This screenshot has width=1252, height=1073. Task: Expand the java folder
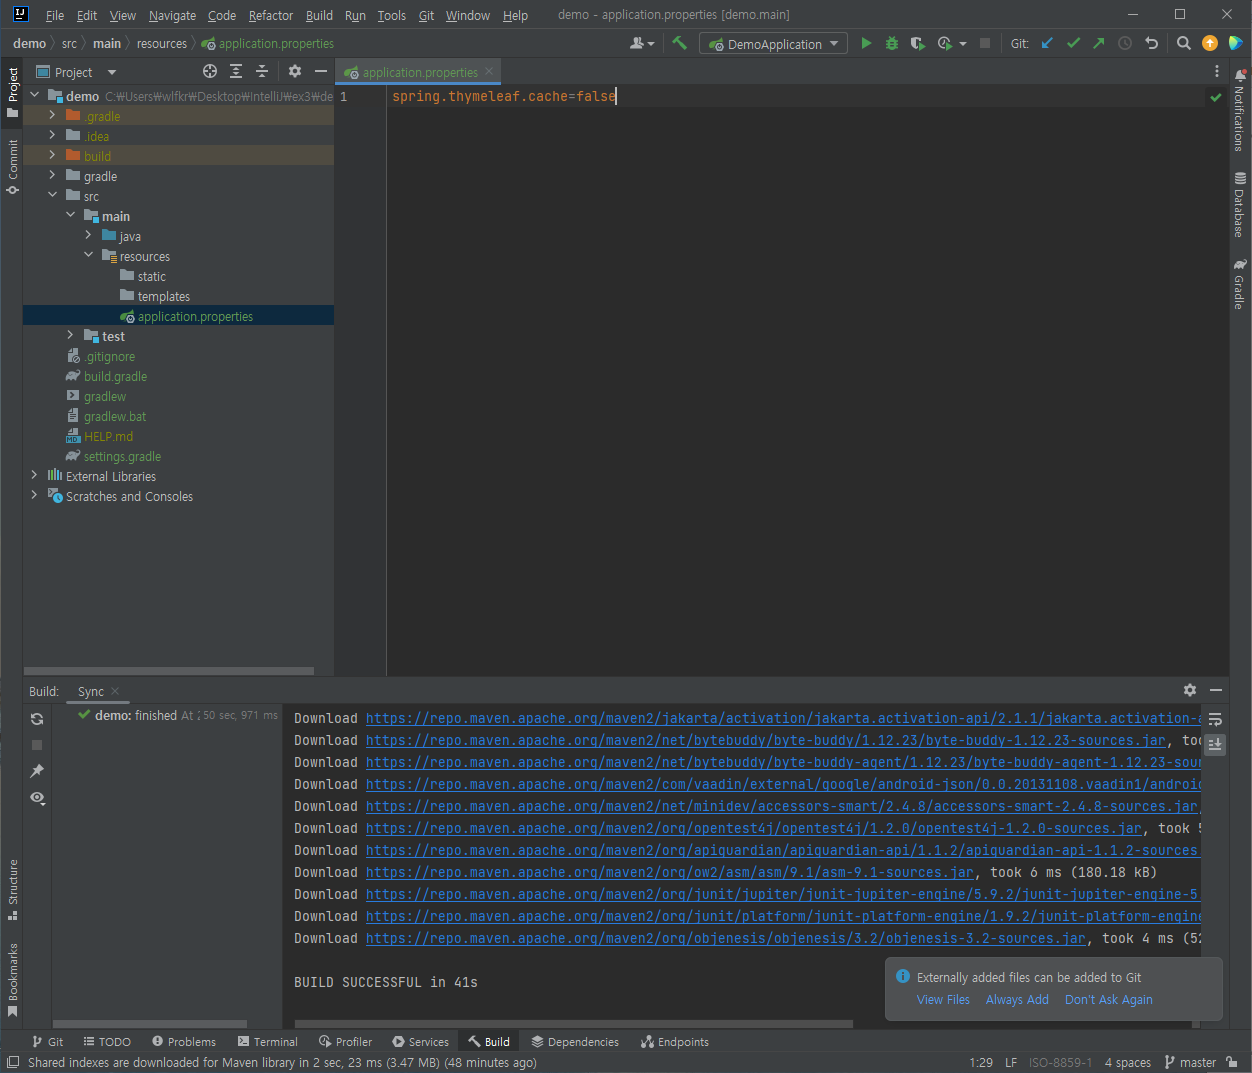pos(88,235)
